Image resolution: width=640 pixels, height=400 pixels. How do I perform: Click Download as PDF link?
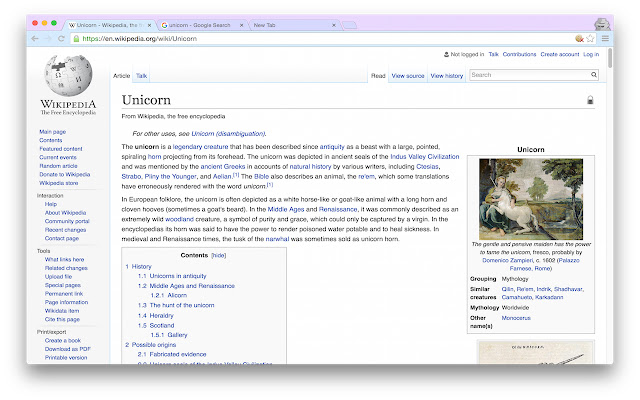(68, 349)
